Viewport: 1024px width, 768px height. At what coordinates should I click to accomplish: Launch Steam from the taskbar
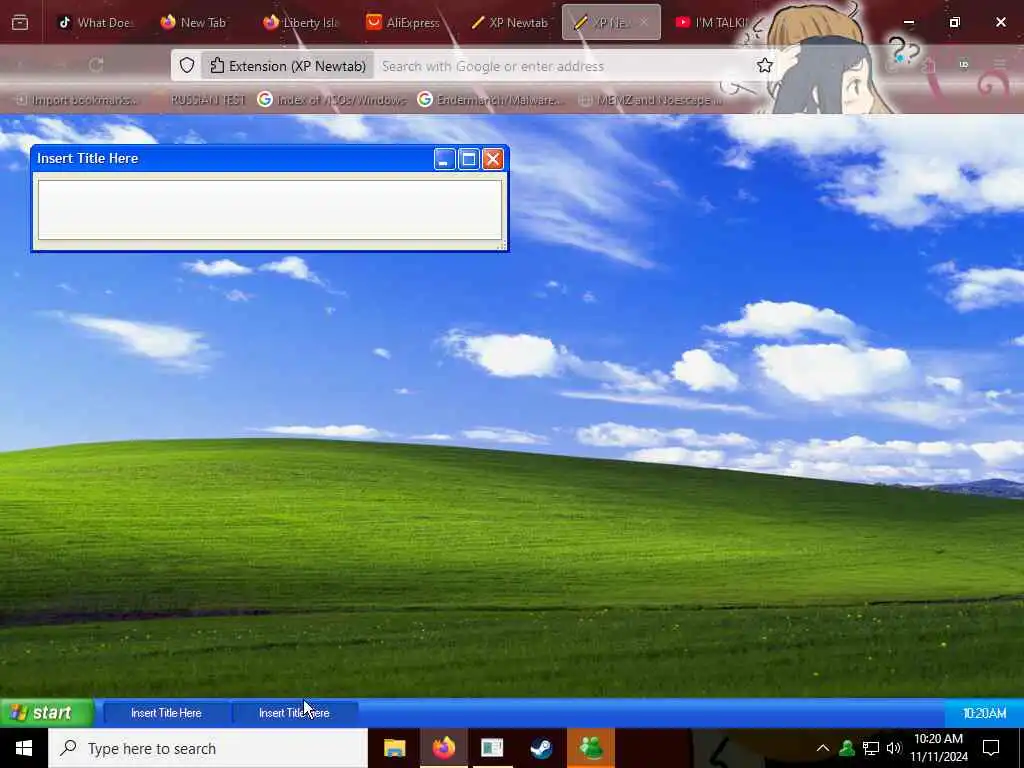(541, 748)
